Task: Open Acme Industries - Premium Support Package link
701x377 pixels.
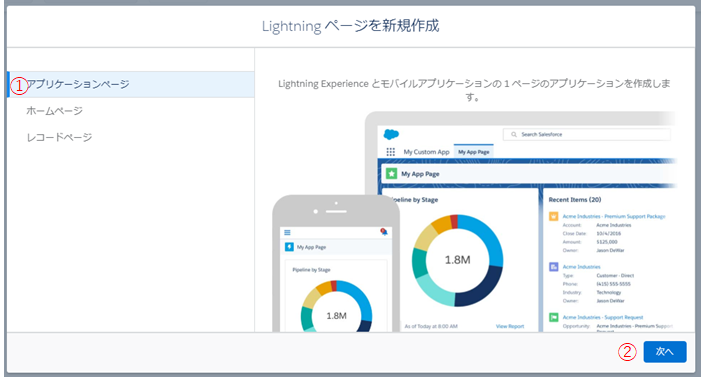Action: (614, 216)
